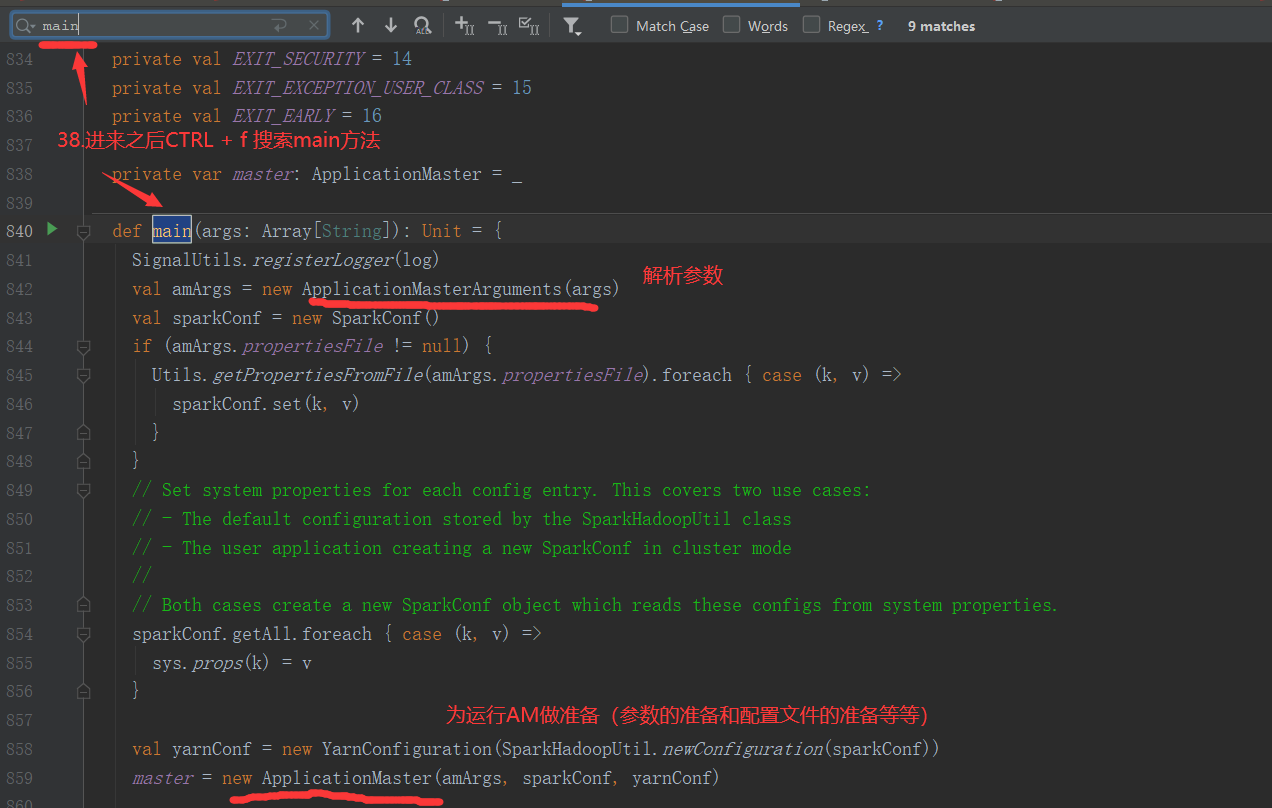Click 'sparkConf.set(k, v)' on line 846
1272x808 pixels.
265,404
